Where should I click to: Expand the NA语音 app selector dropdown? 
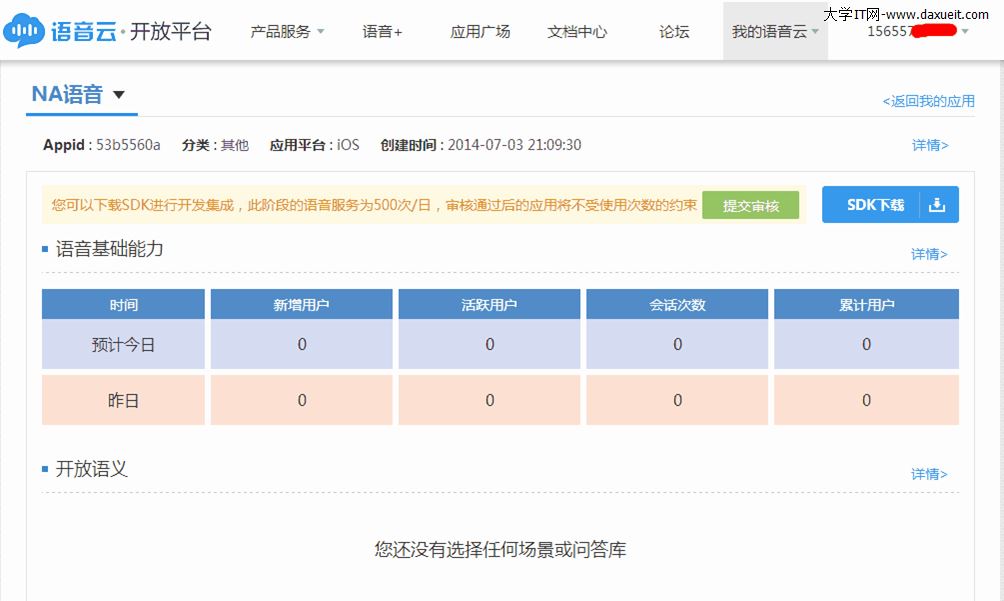tap(119, 95)
